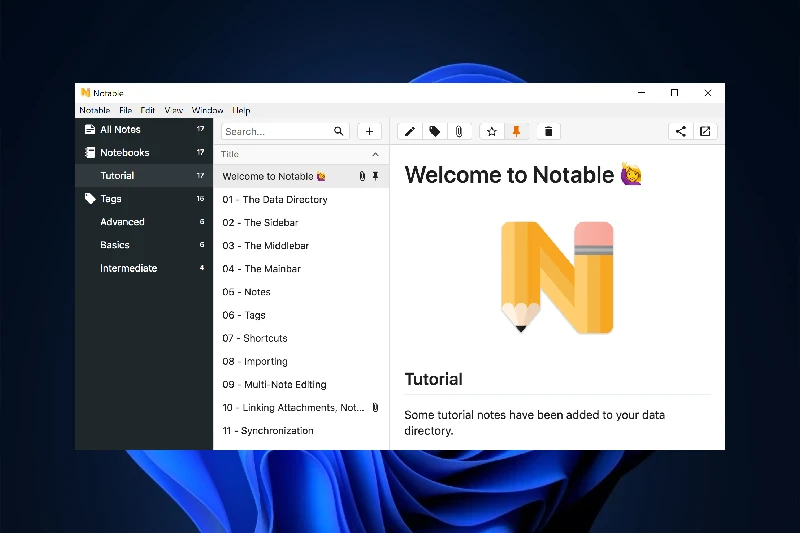Open note '03 - The Middlebar'
This screenshot has width=800, height=533.
[301, 245]
